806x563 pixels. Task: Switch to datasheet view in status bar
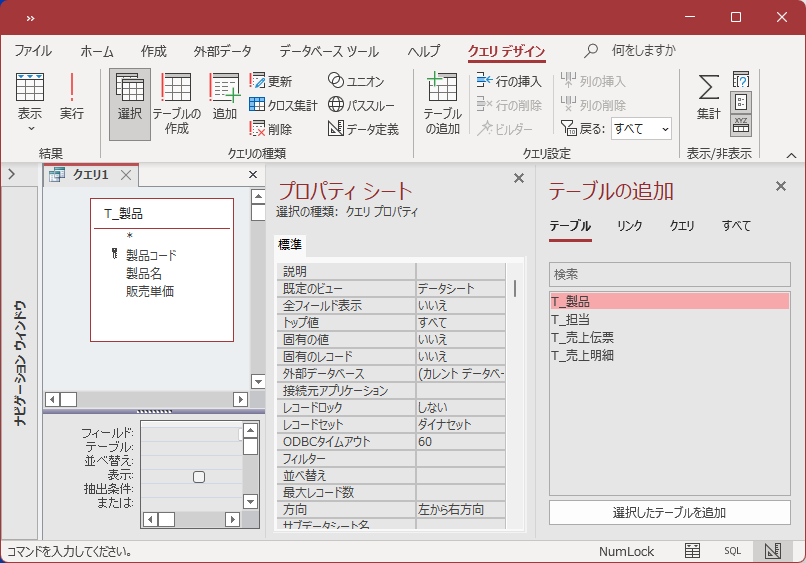pyautogui.click(x=692, y=551)
